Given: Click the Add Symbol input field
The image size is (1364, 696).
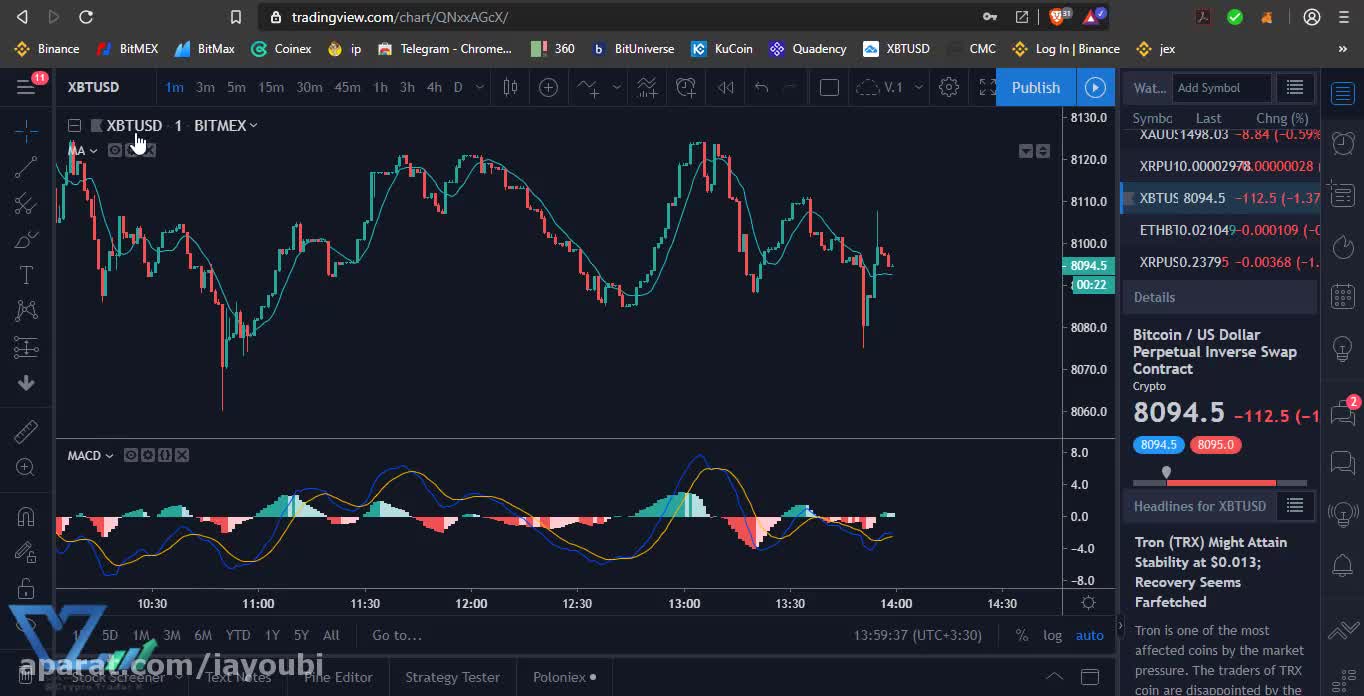Looking at the screenshot, I should (x=1221, y=87).
